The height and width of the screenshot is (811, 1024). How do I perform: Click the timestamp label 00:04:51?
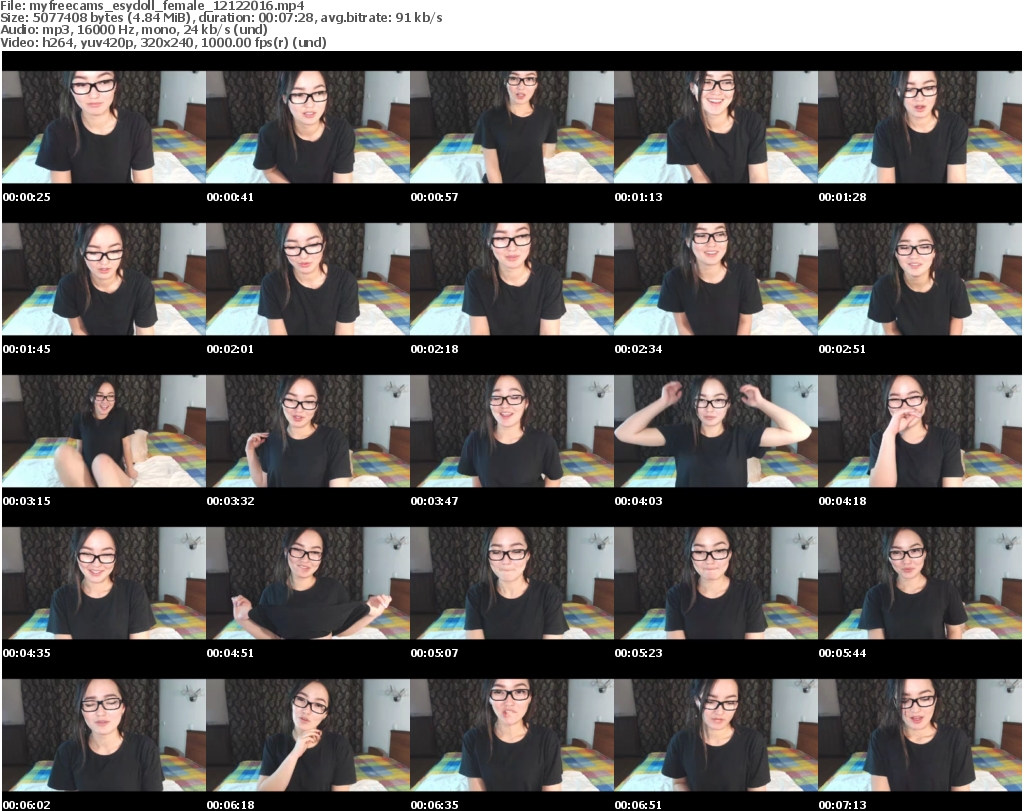[231, 653]
